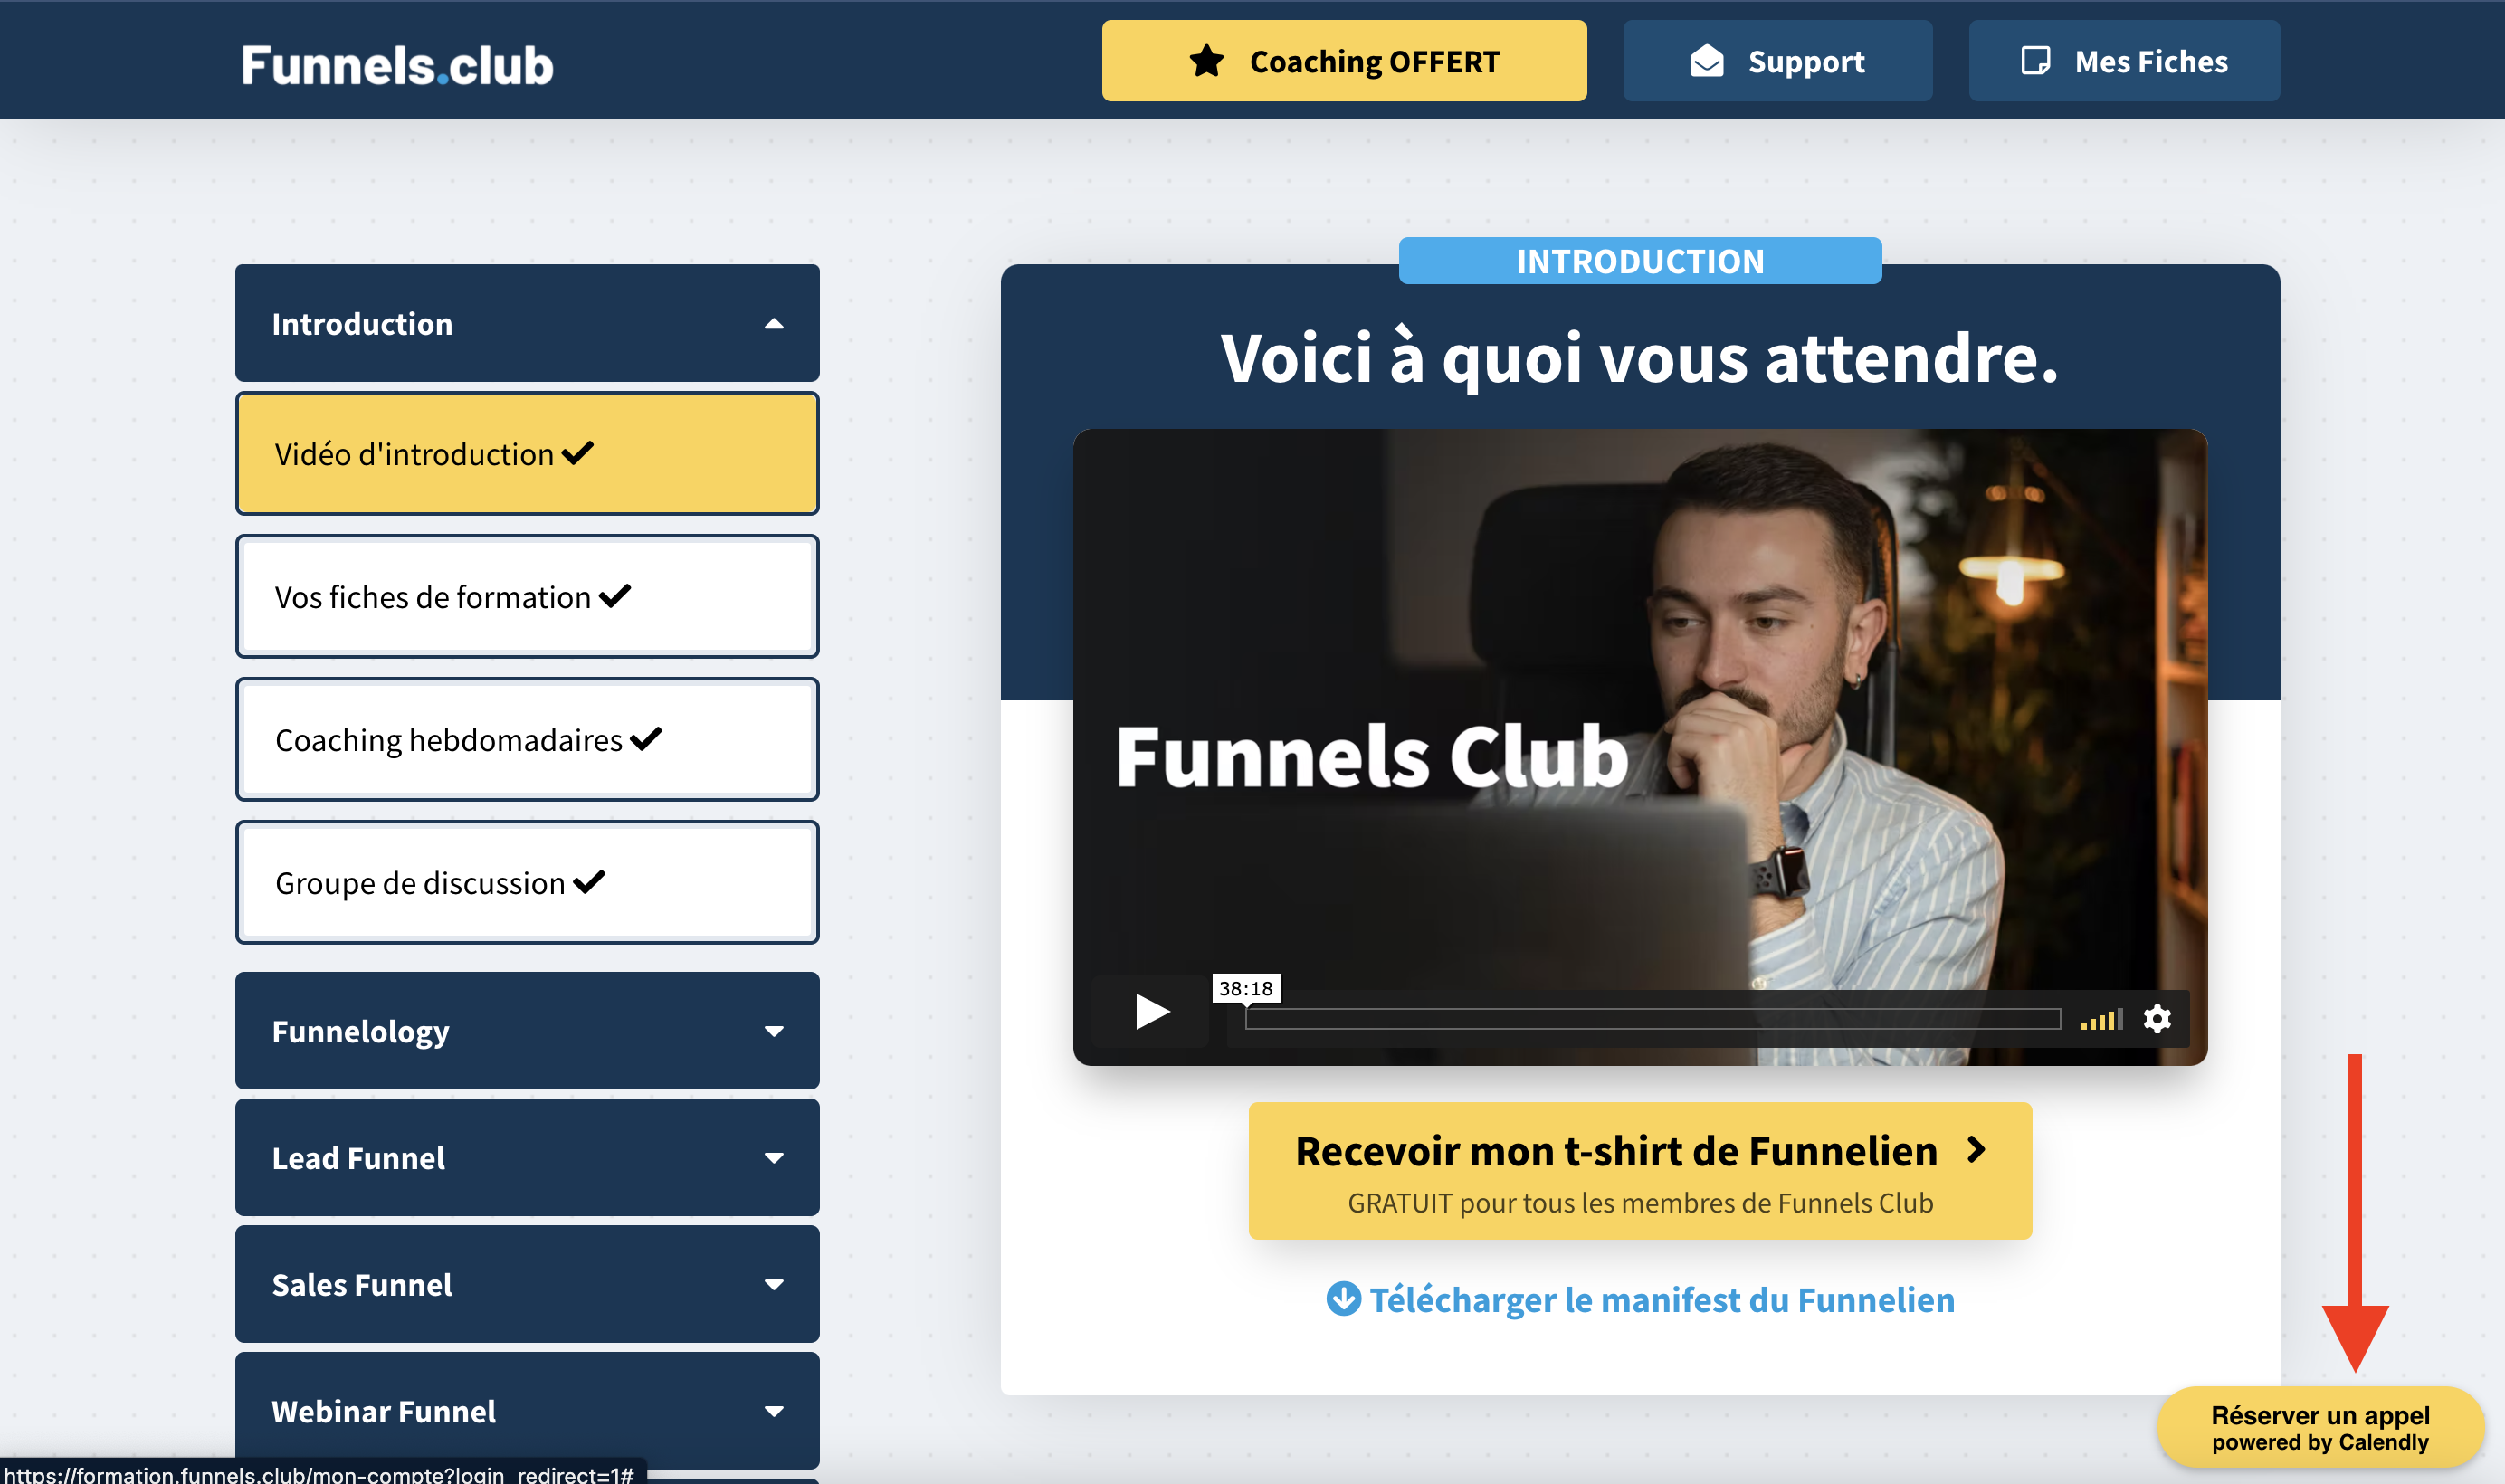Screen dimensions: 2505x1484
Task: Click the video progress bar
Action: point(1651,1019)
